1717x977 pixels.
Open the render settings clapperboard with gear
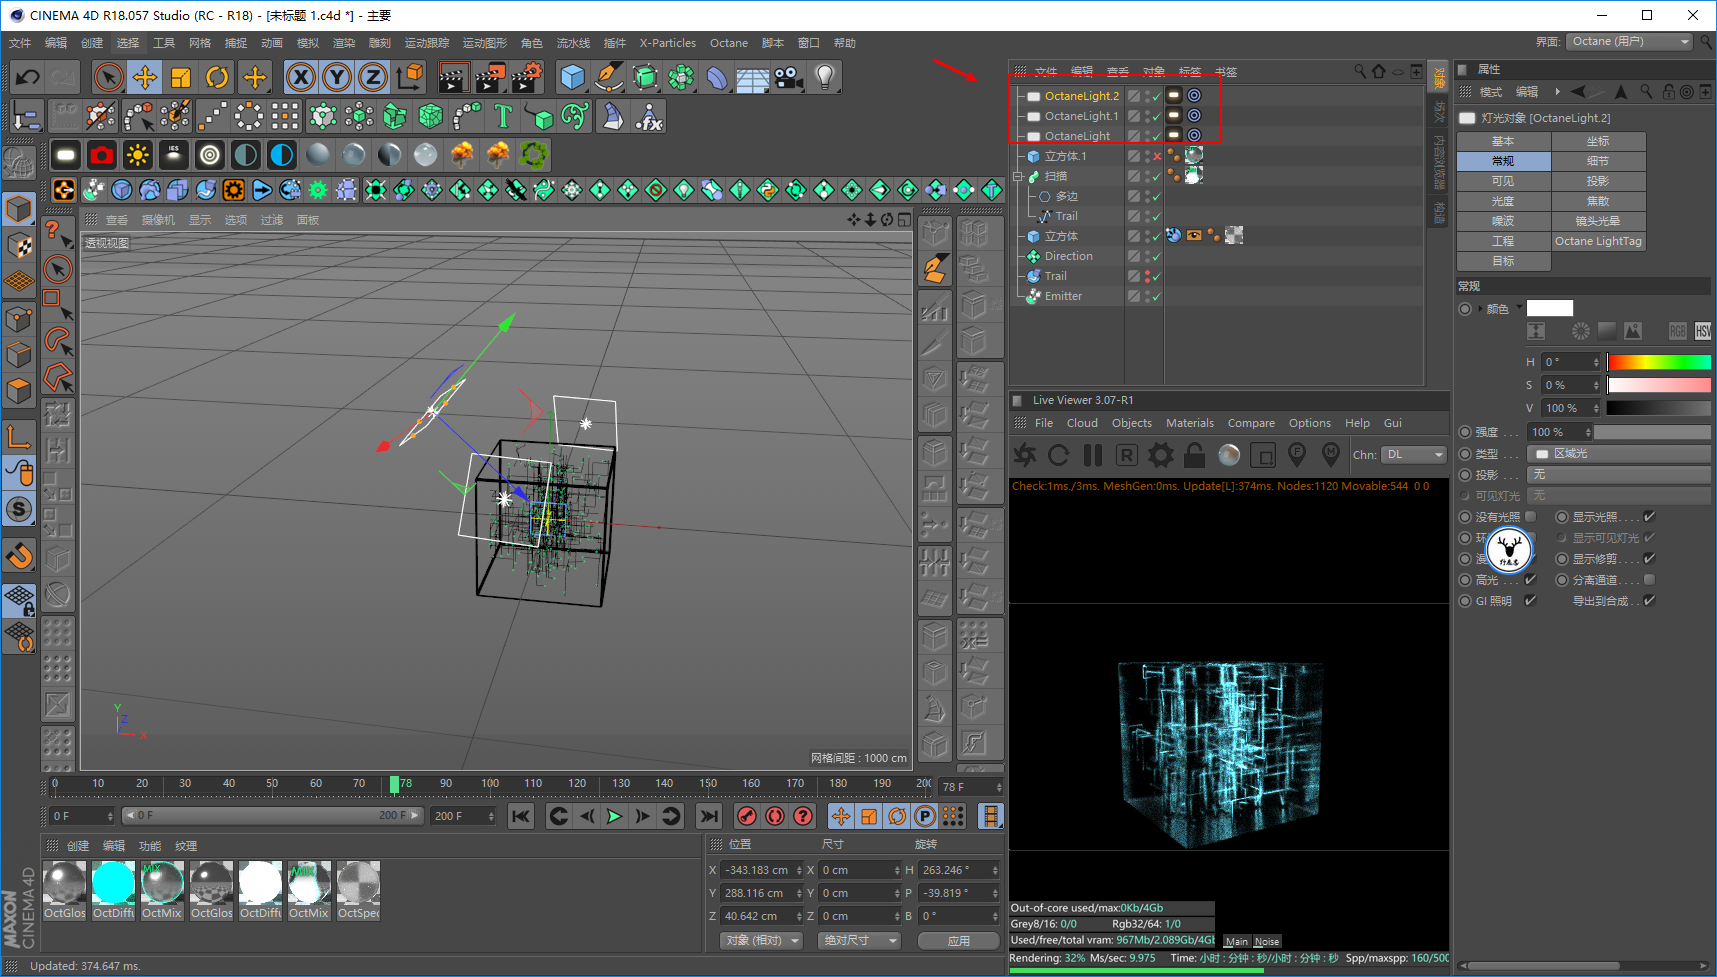pos(527,77)
